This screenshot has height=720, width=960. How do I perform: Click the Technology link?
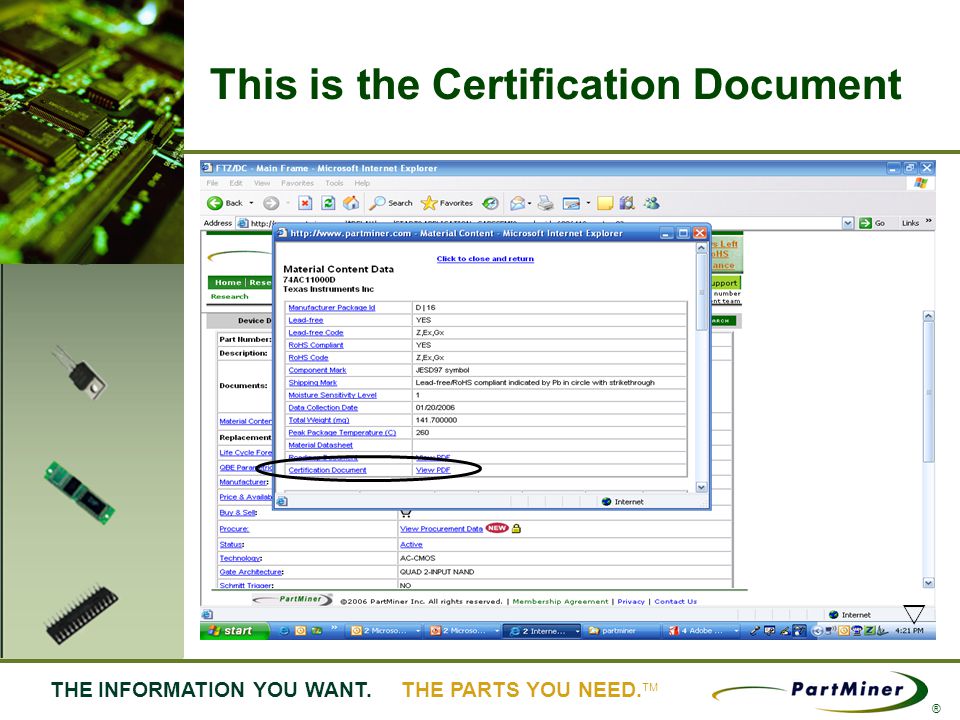239,558
